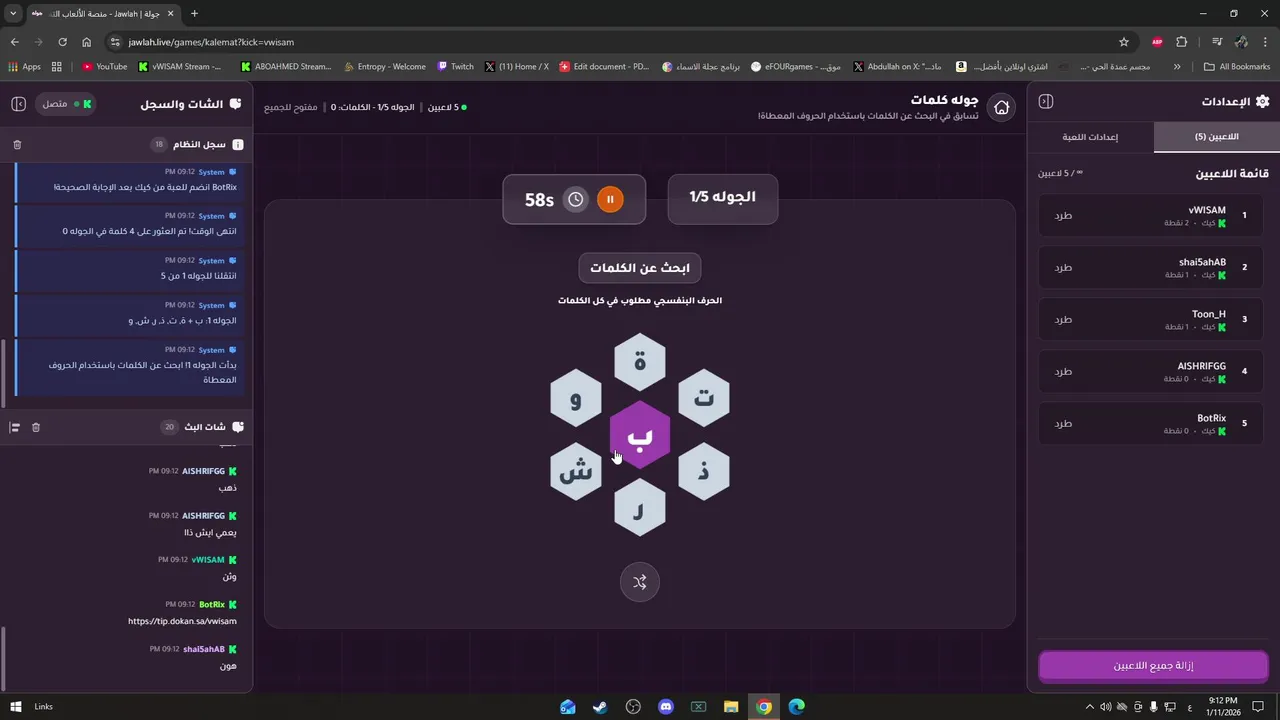The height and width of the screenshot is (720, 1280).
Task: Click the timer clock icon
Action: pyautogui.click(x=576, y=199)
